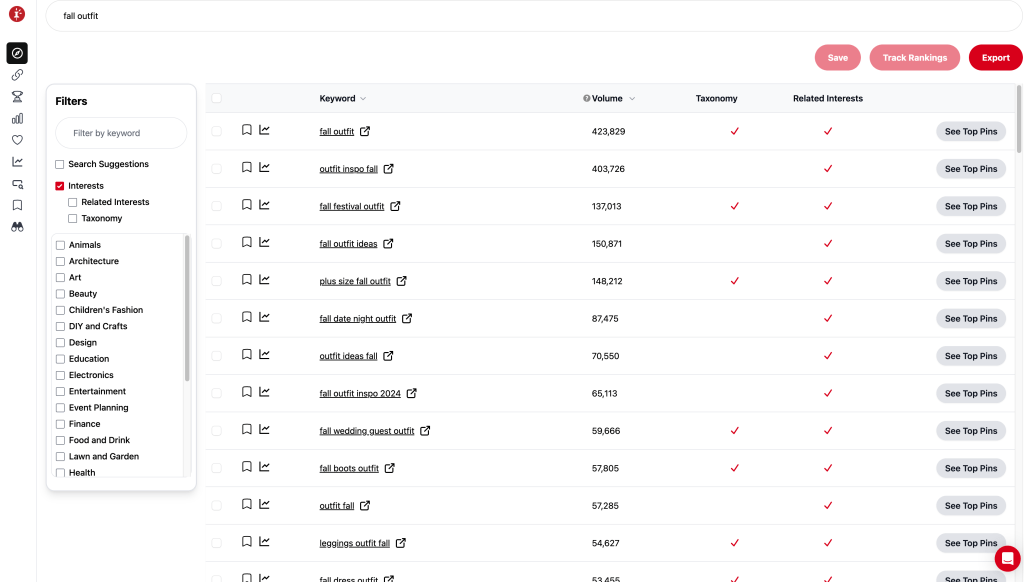
Task: Open the bar chart icon in sidebar
Action: pyautogui.click(x=17, y=118)
